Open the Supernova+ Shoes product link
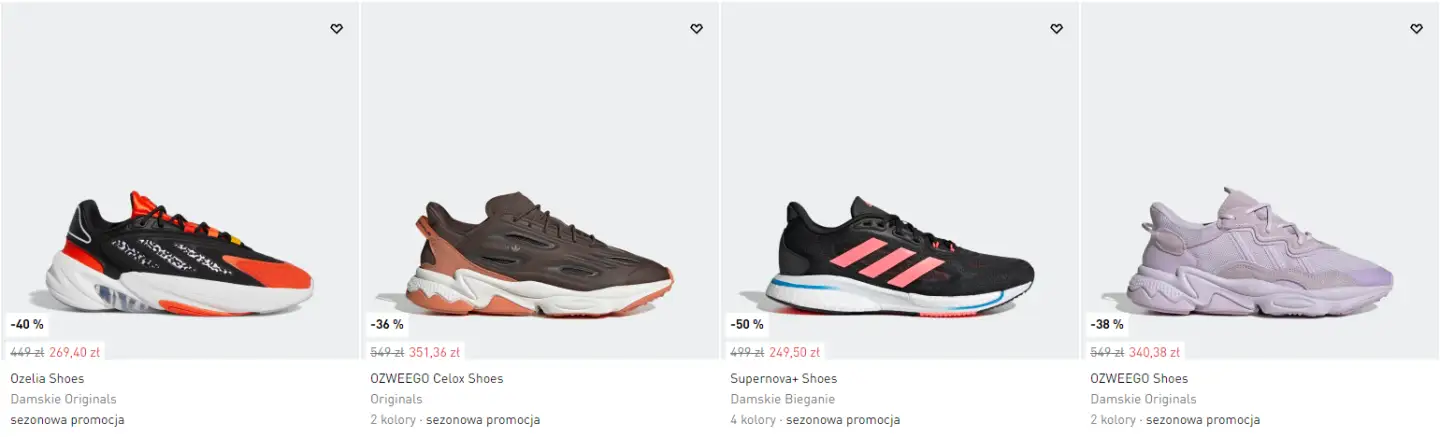This screenshot has width=1440, height=437. point(784,379)
